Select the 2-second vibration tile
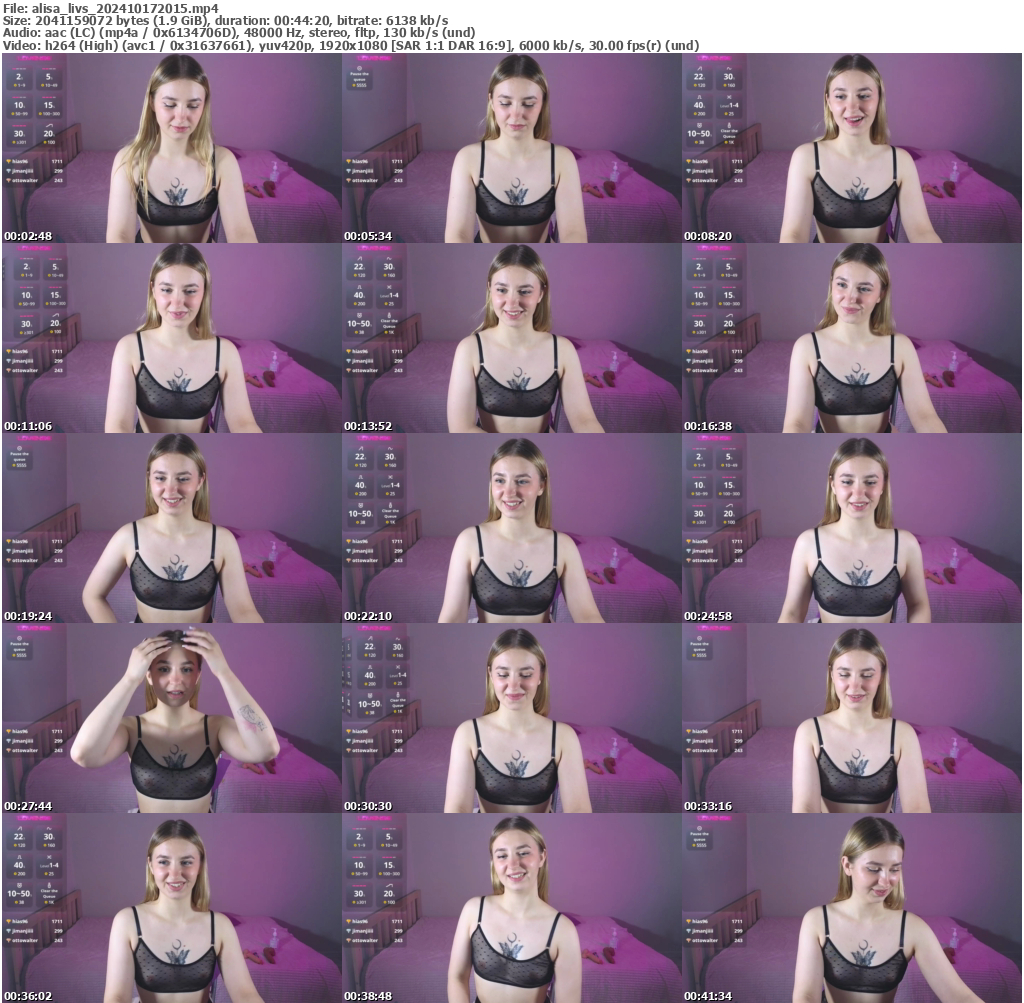Viewport: 1024px width, 1003px height. click(x=18, y=77)
